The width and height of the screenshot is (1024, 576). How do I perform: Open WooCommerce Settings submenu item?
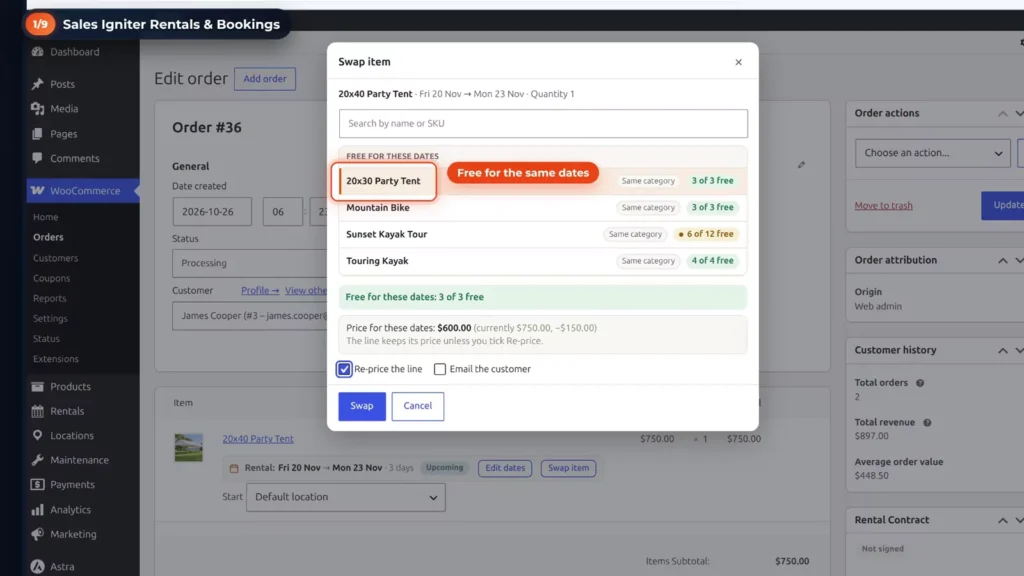(x=50, y=319)
